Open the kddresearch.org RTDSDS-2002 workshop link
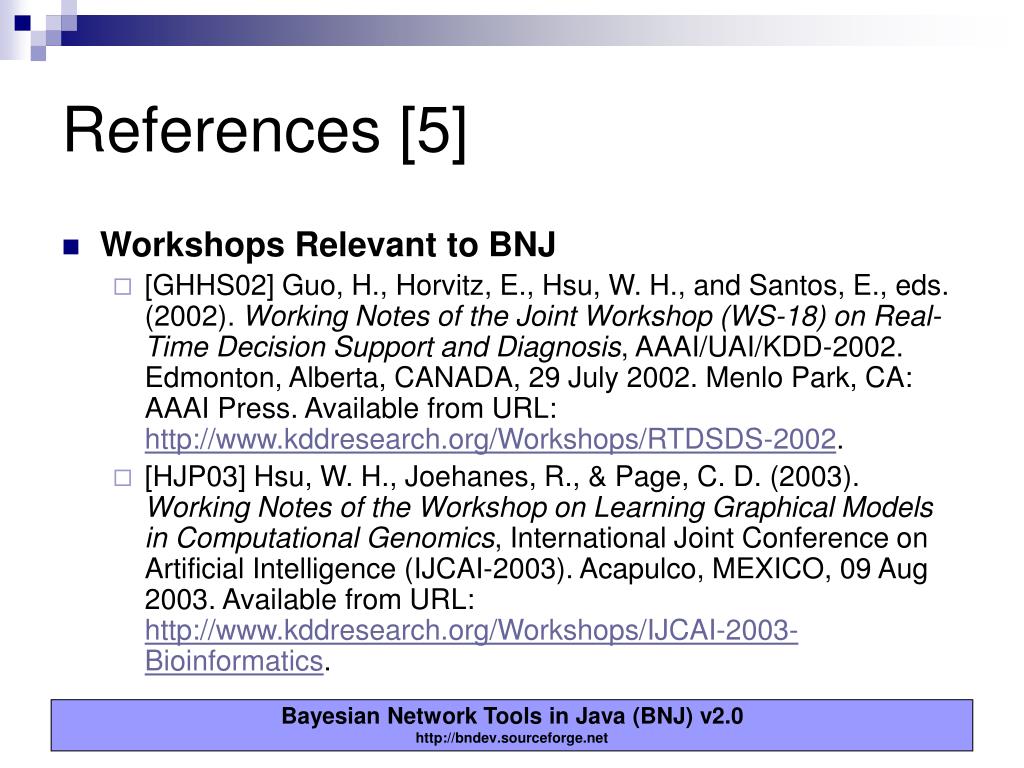This screenshot has width=1024, height=768. tap(490, 439)
